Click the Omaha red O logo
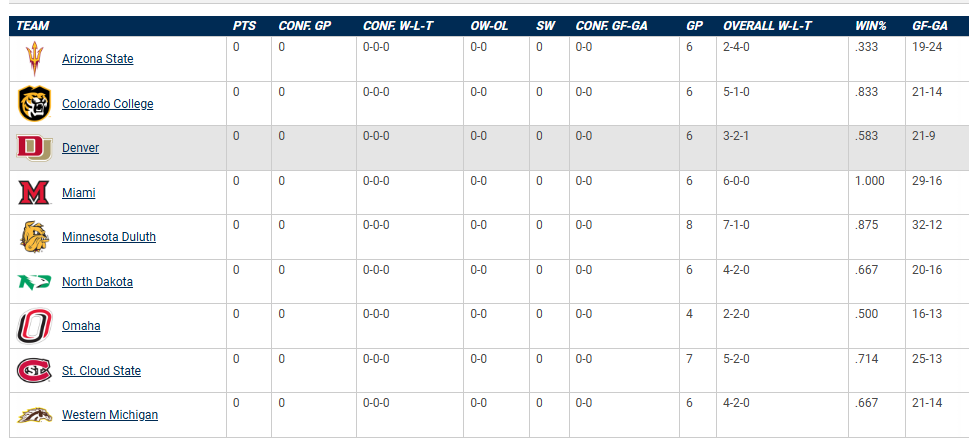The height and width of the screenshot is (447, 980). (x=35, y=326)
